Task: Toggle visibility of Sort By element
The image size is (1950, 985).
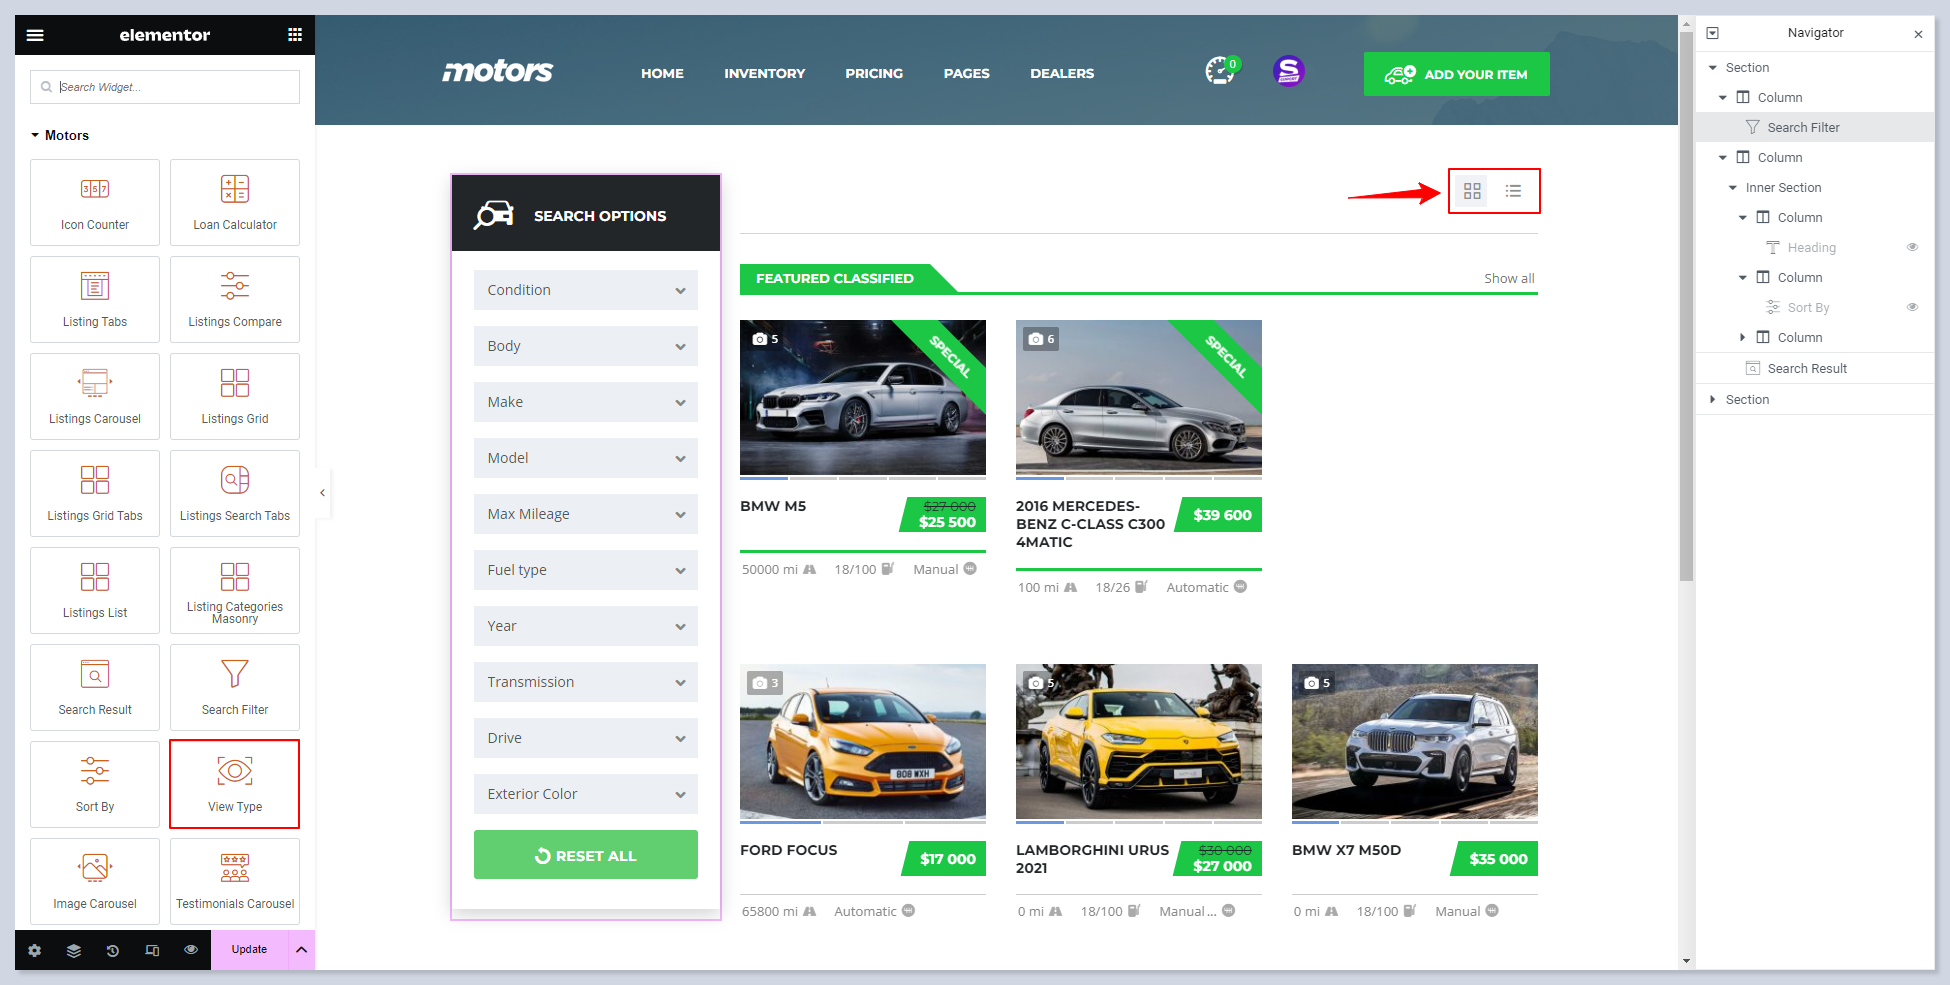Action: click(x=1912, y=307)
